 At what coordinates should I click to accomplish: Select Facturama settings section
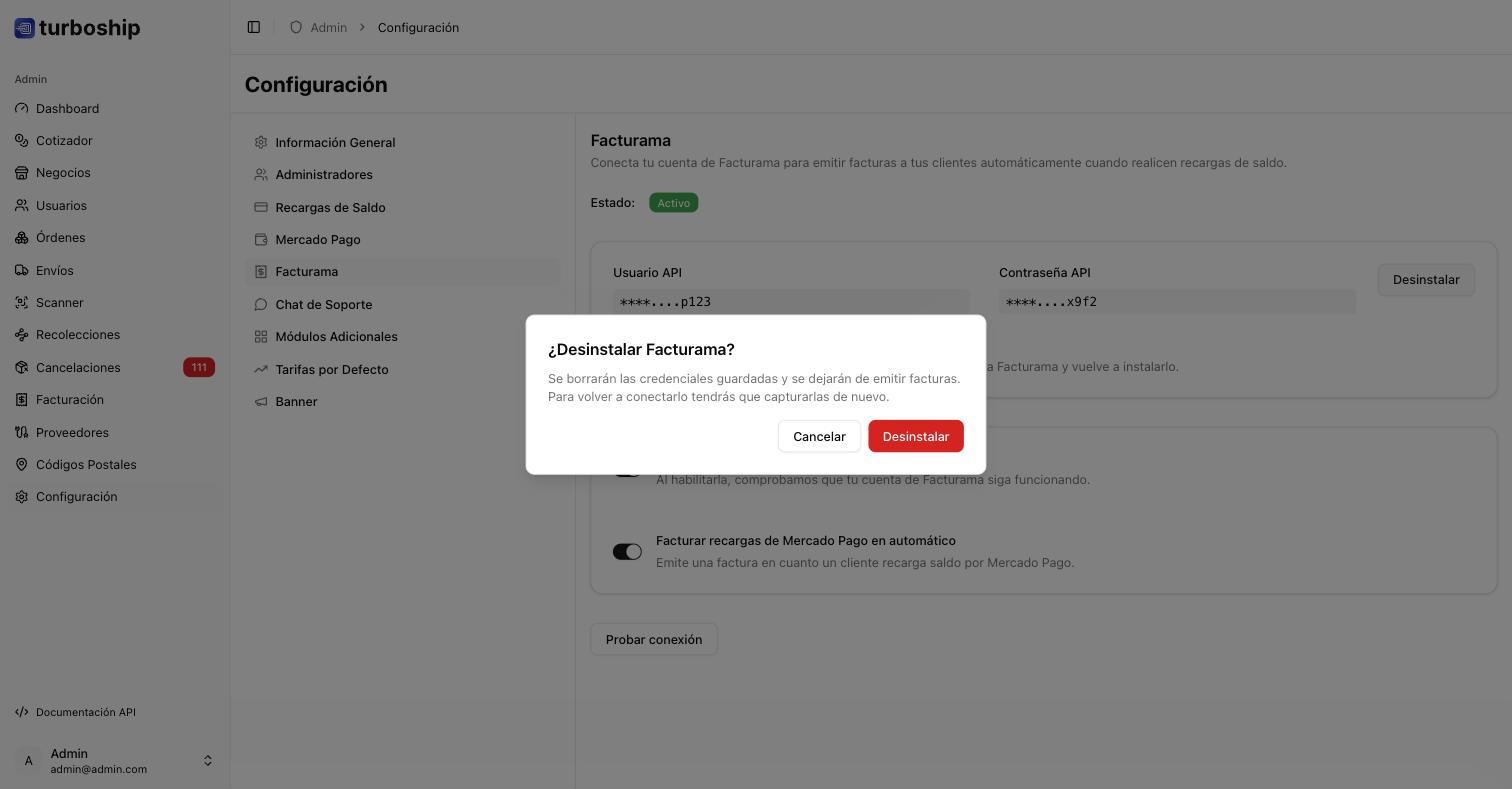pos(402,271)
